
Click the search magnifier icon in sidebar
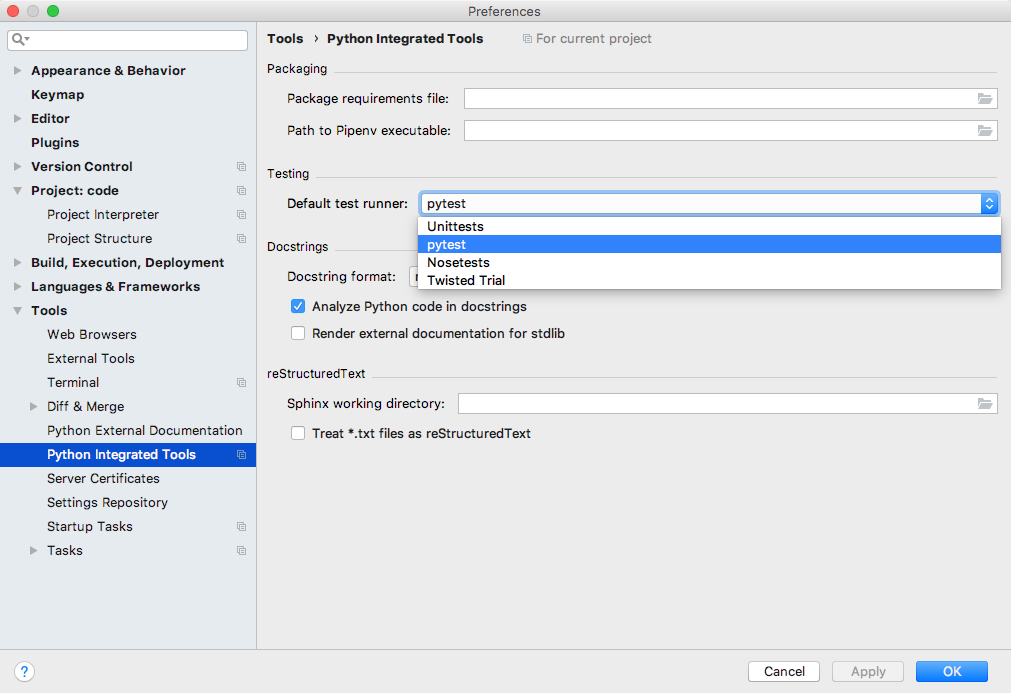pos(18,39)
